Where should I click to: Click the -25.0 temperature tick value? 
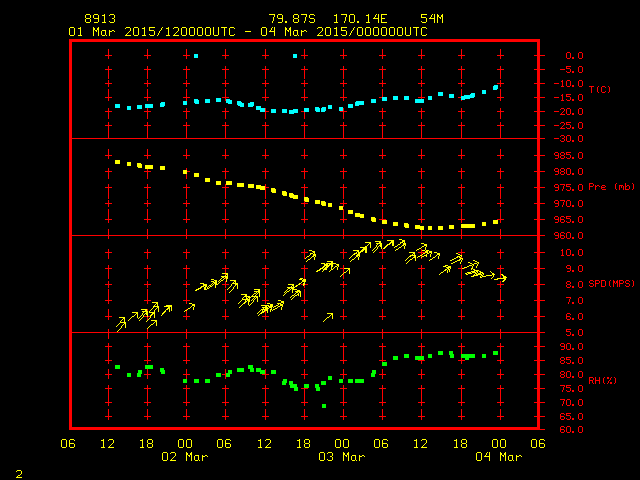tap(569, 126)
